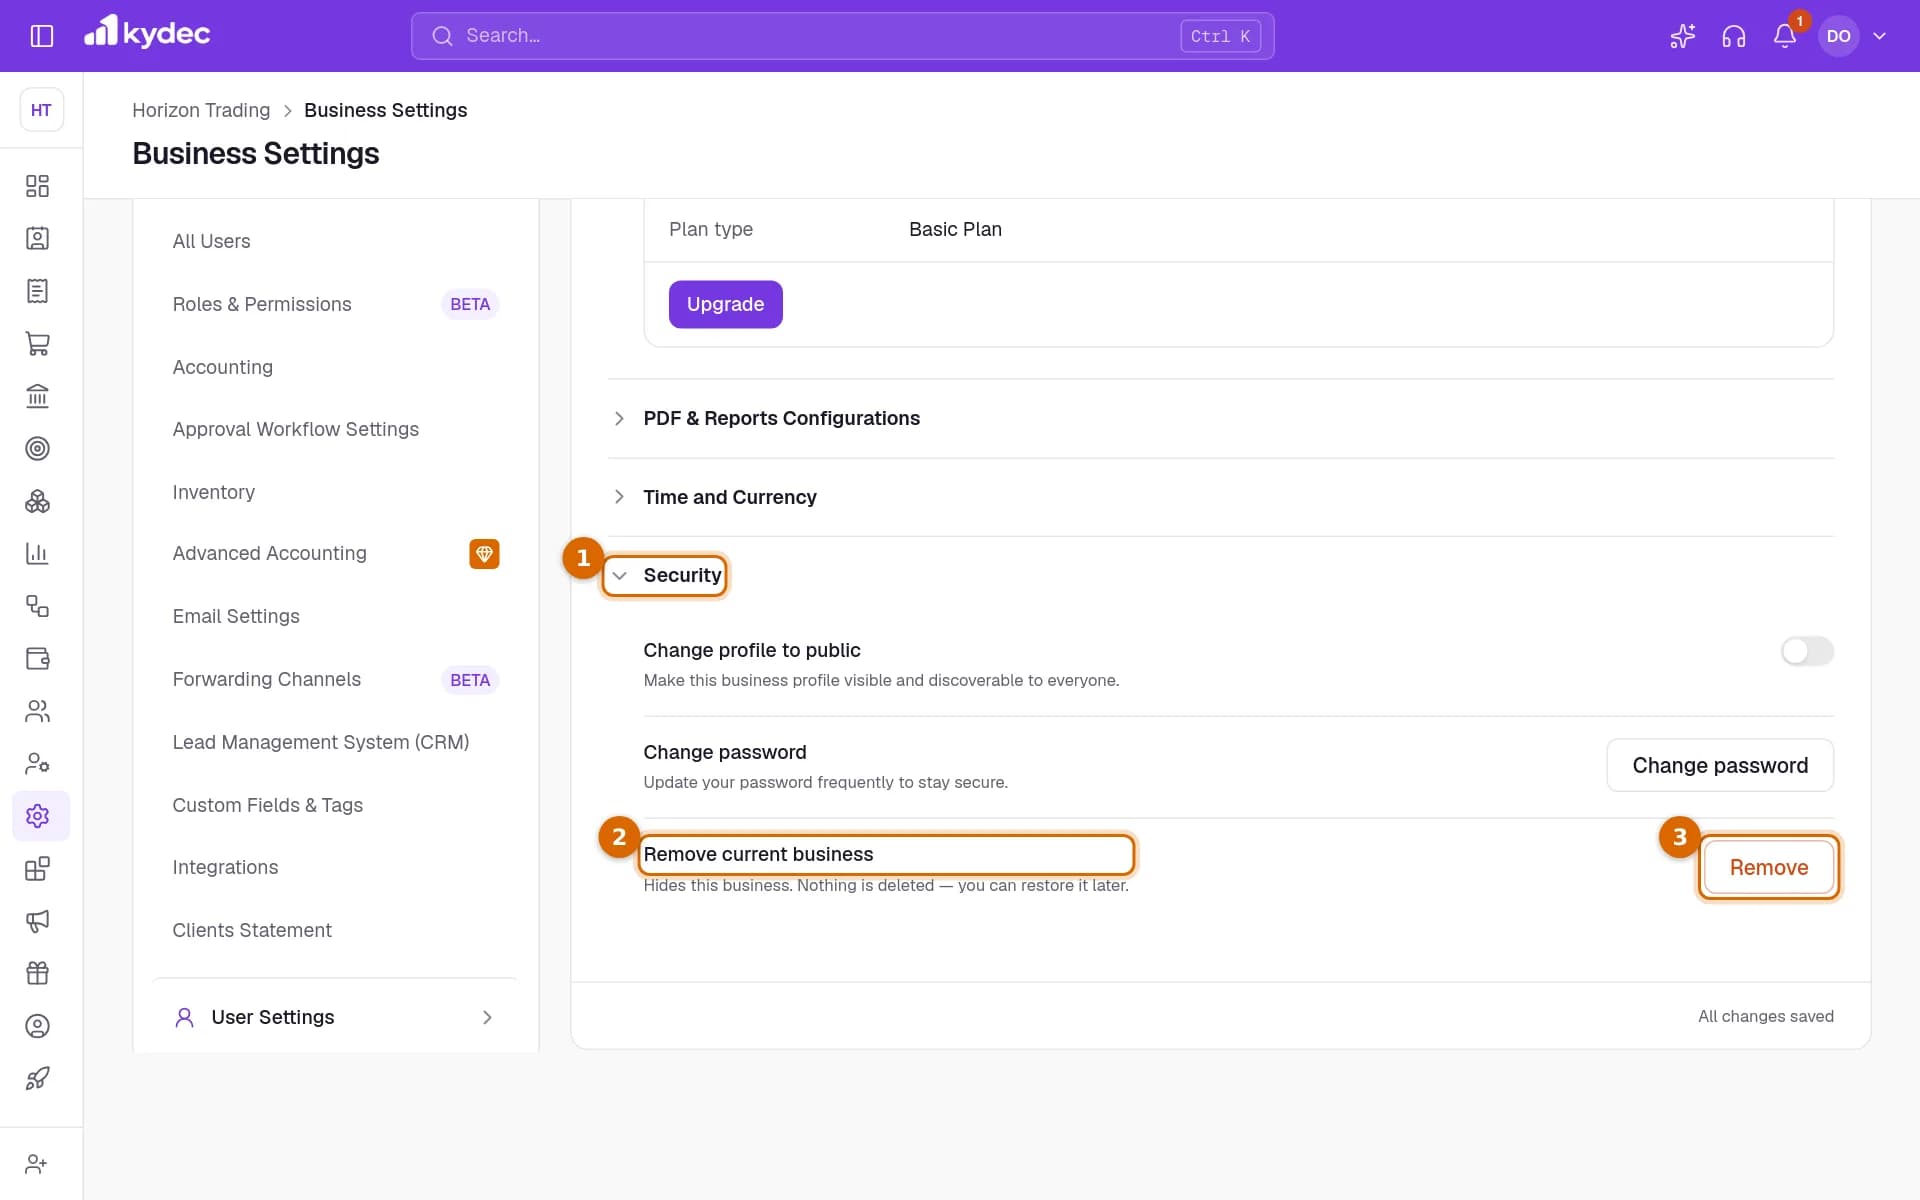Click the Remove business button

coord(1768,867)
